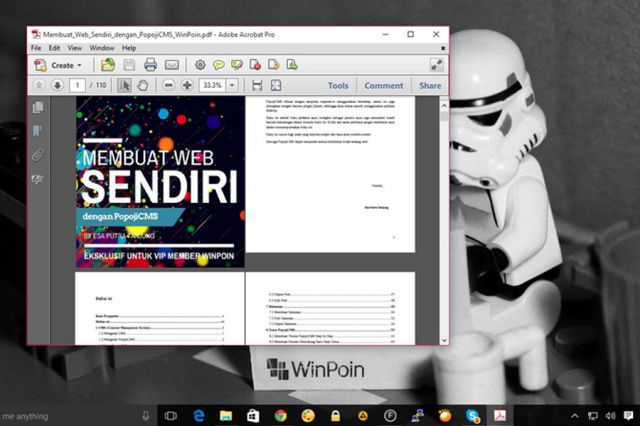The height and width of the screenshot is (426, 640).
Task: Launch Microsoft Edge from taskbar
Action: (x=199, y=416)
